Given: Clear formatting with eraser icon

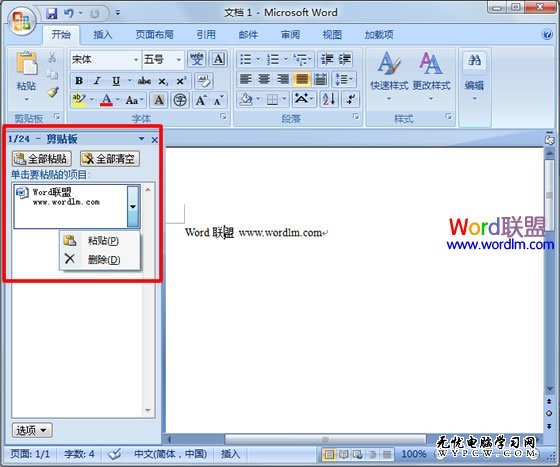Looking at the screenshot, I should click(x=204, y=81).
